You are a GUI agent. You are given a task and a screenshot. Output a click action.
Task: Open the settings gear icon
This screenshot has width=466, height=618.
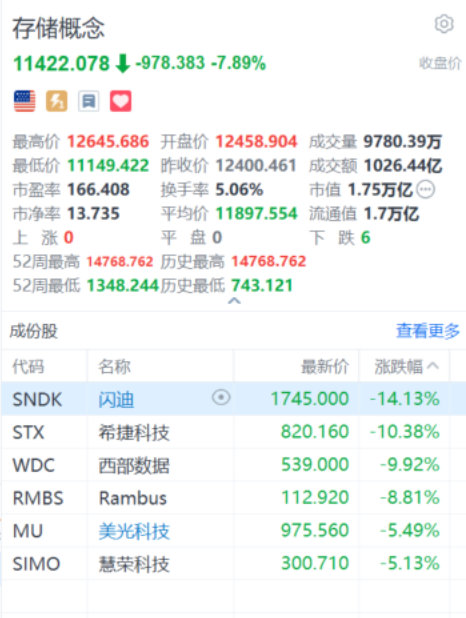(444, 24)
